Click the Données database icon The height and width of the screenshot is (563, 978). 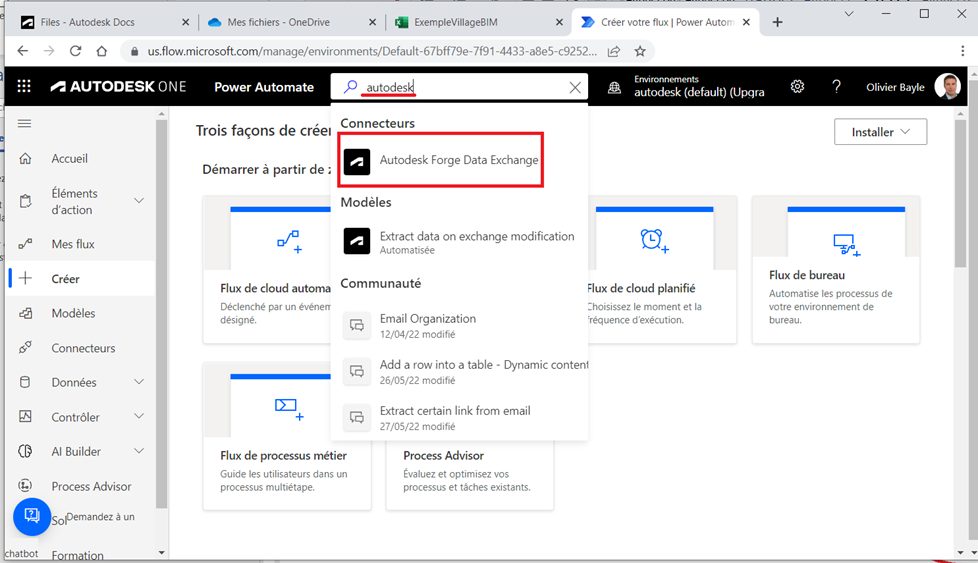25,382
